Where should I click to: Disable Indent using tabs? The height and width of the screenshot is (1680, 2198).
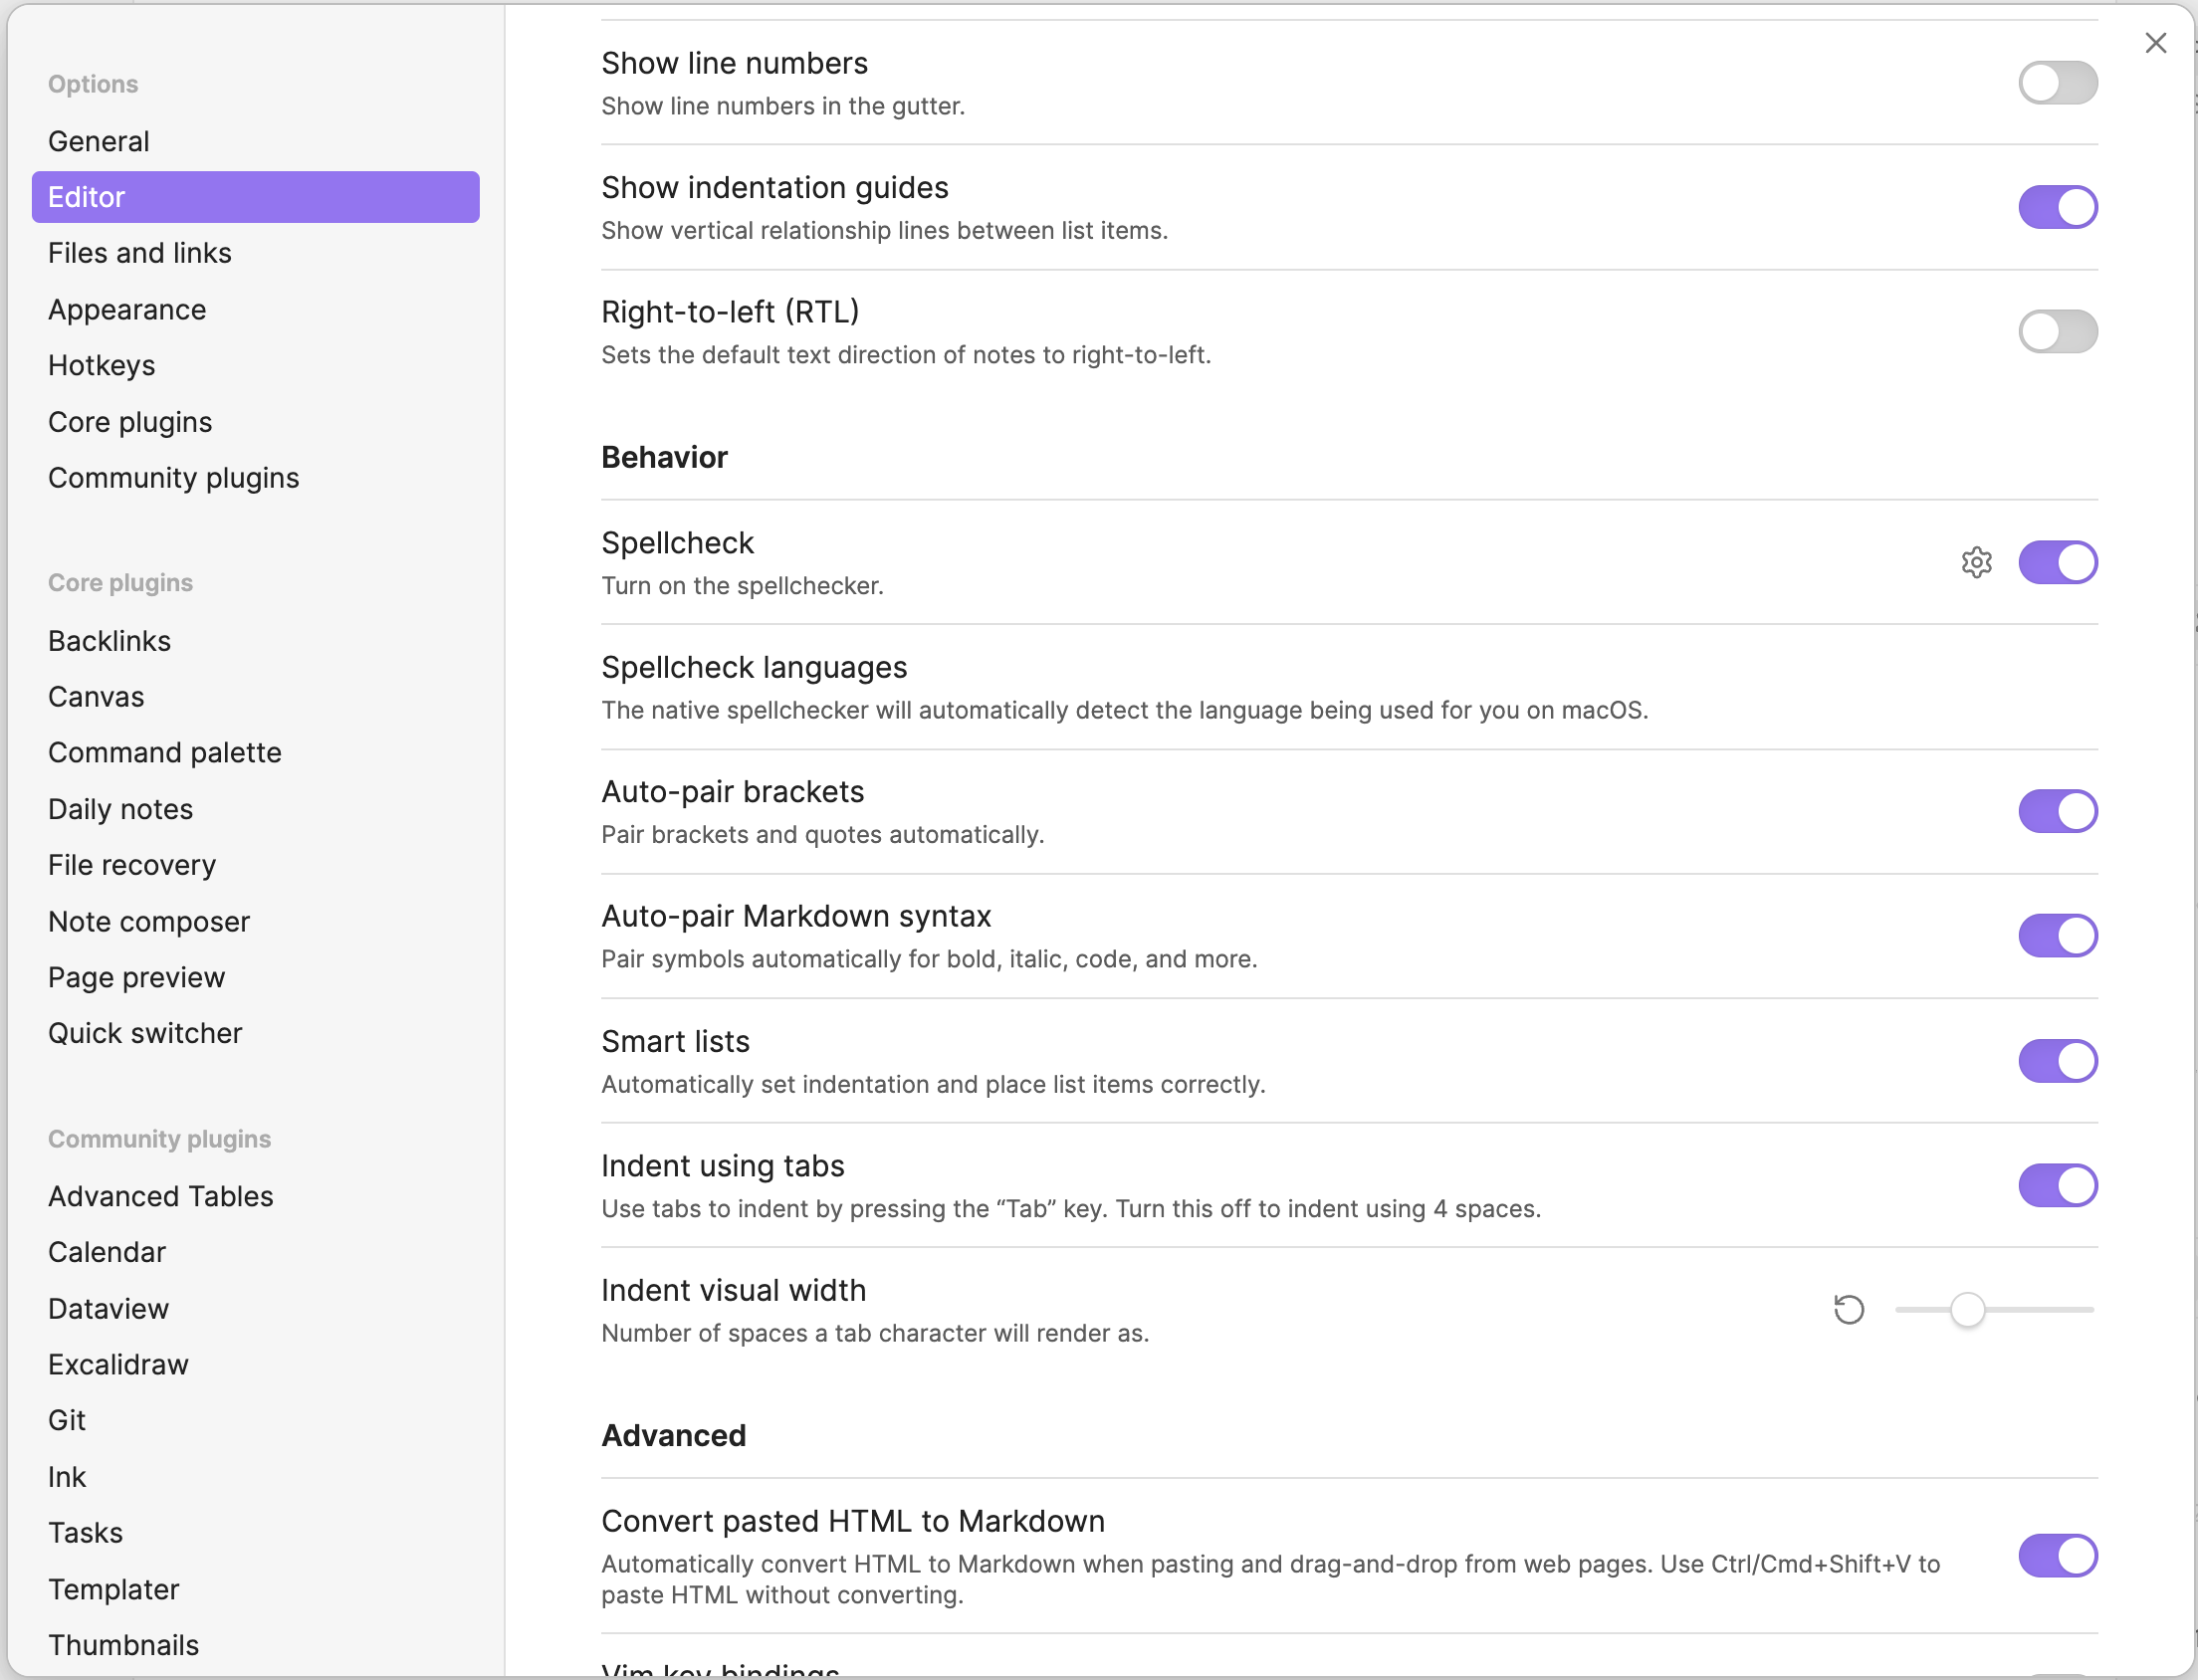[x=2057, y=1185]
